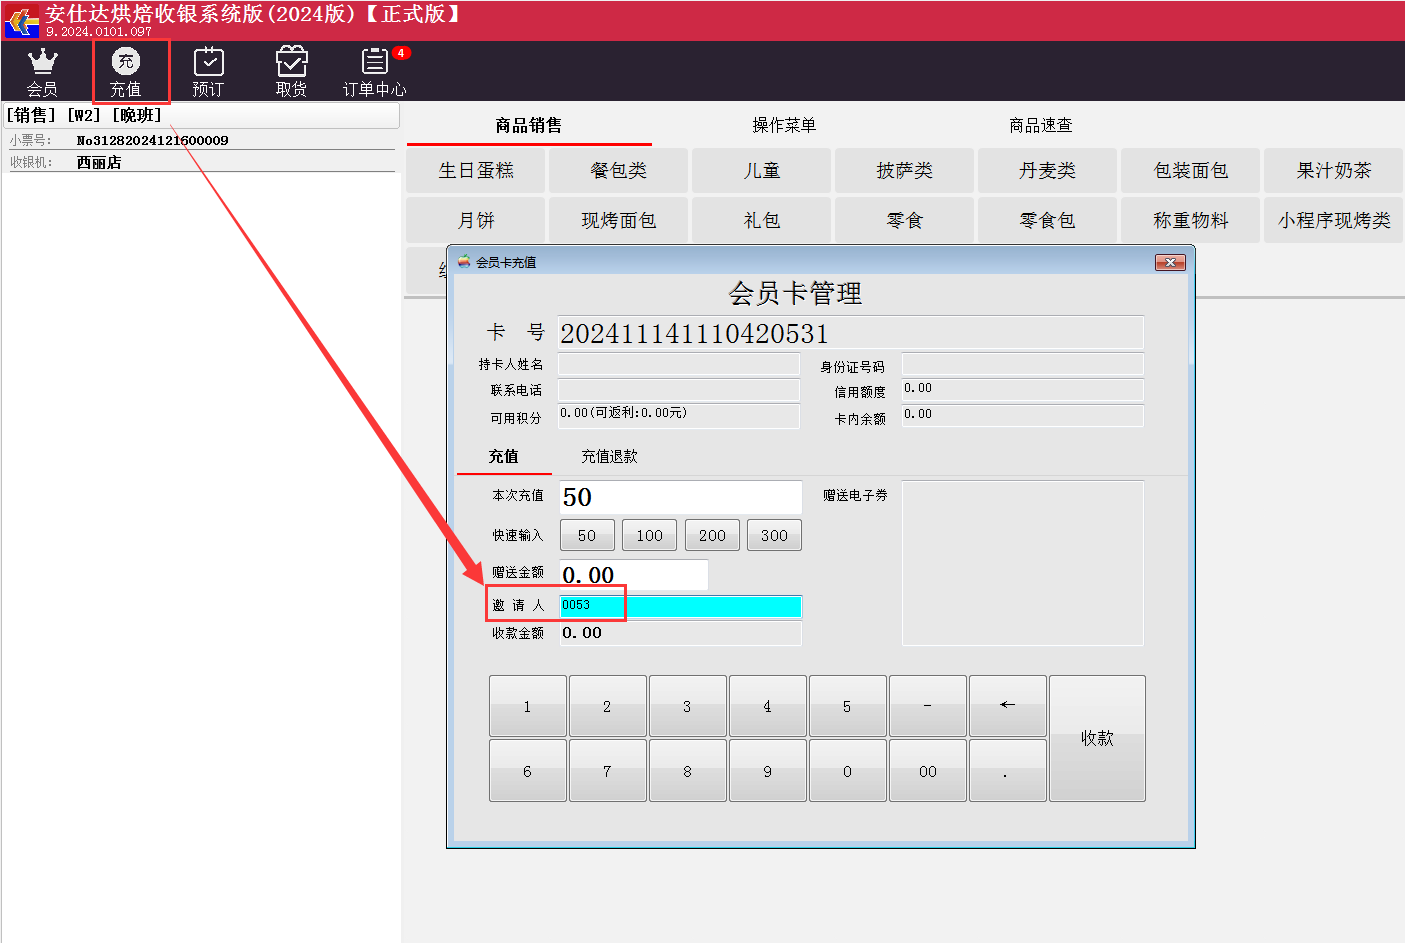Choose 餐包类 category
This screenshot has width=1405, height=943.
619,170
